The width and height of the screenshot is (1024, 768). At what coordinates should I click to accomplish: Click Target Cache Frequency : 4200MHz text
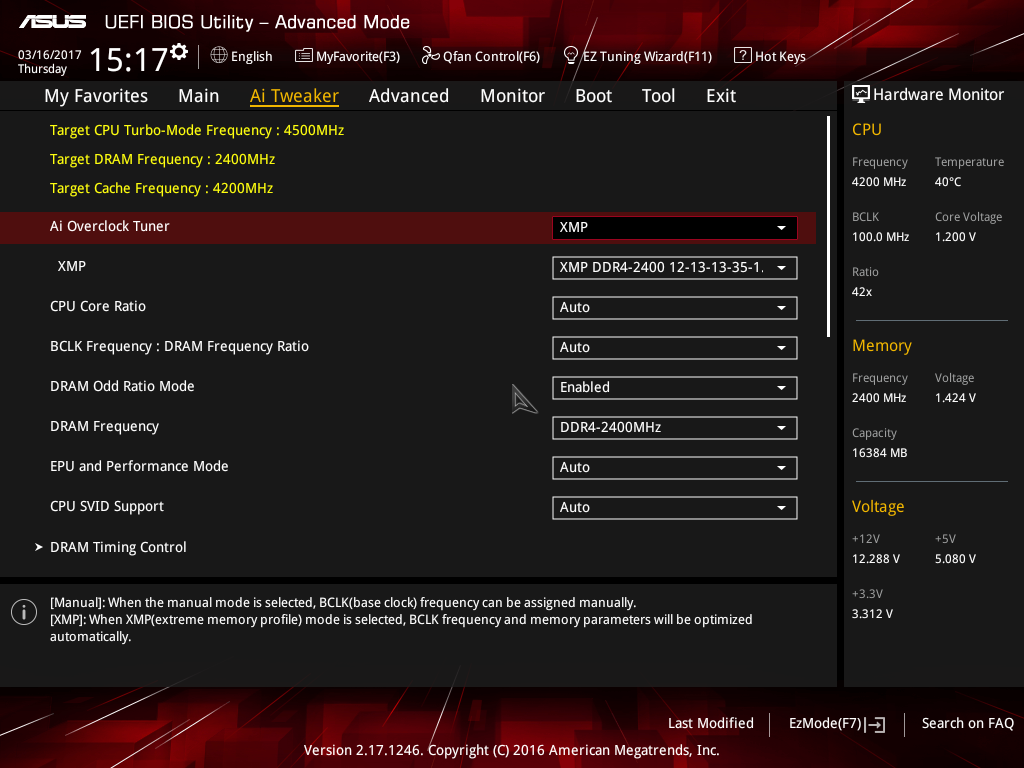[161, 188]
